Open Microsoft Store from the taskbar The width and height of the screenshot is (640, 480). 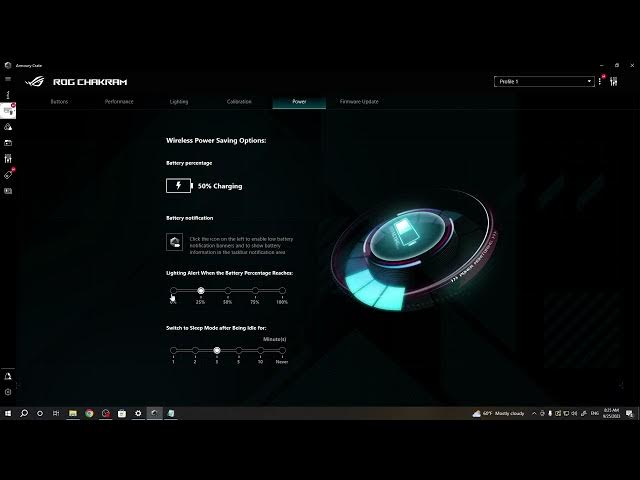pos(122,413)
